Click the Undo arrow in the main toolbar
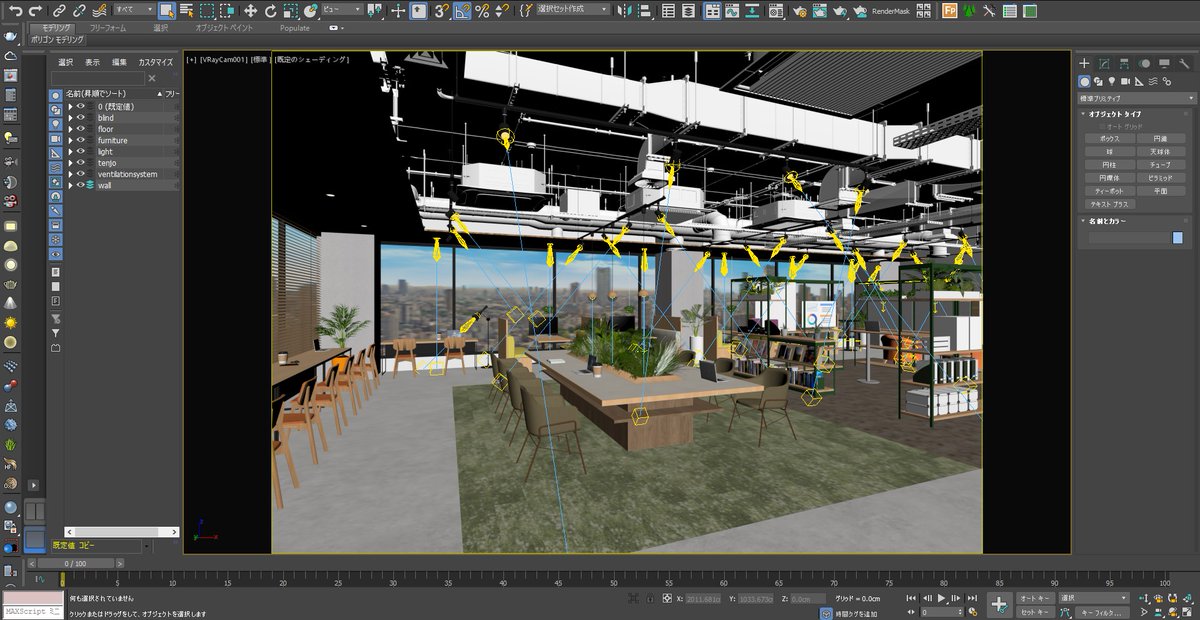1200x620 pixels. [16, 11]
